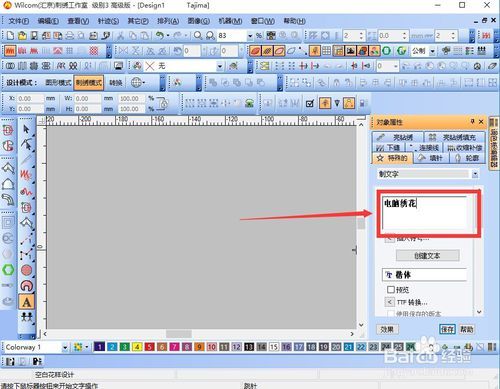
Task: Pick the arrow Select Object tool
Action: [x=26, y=129]
